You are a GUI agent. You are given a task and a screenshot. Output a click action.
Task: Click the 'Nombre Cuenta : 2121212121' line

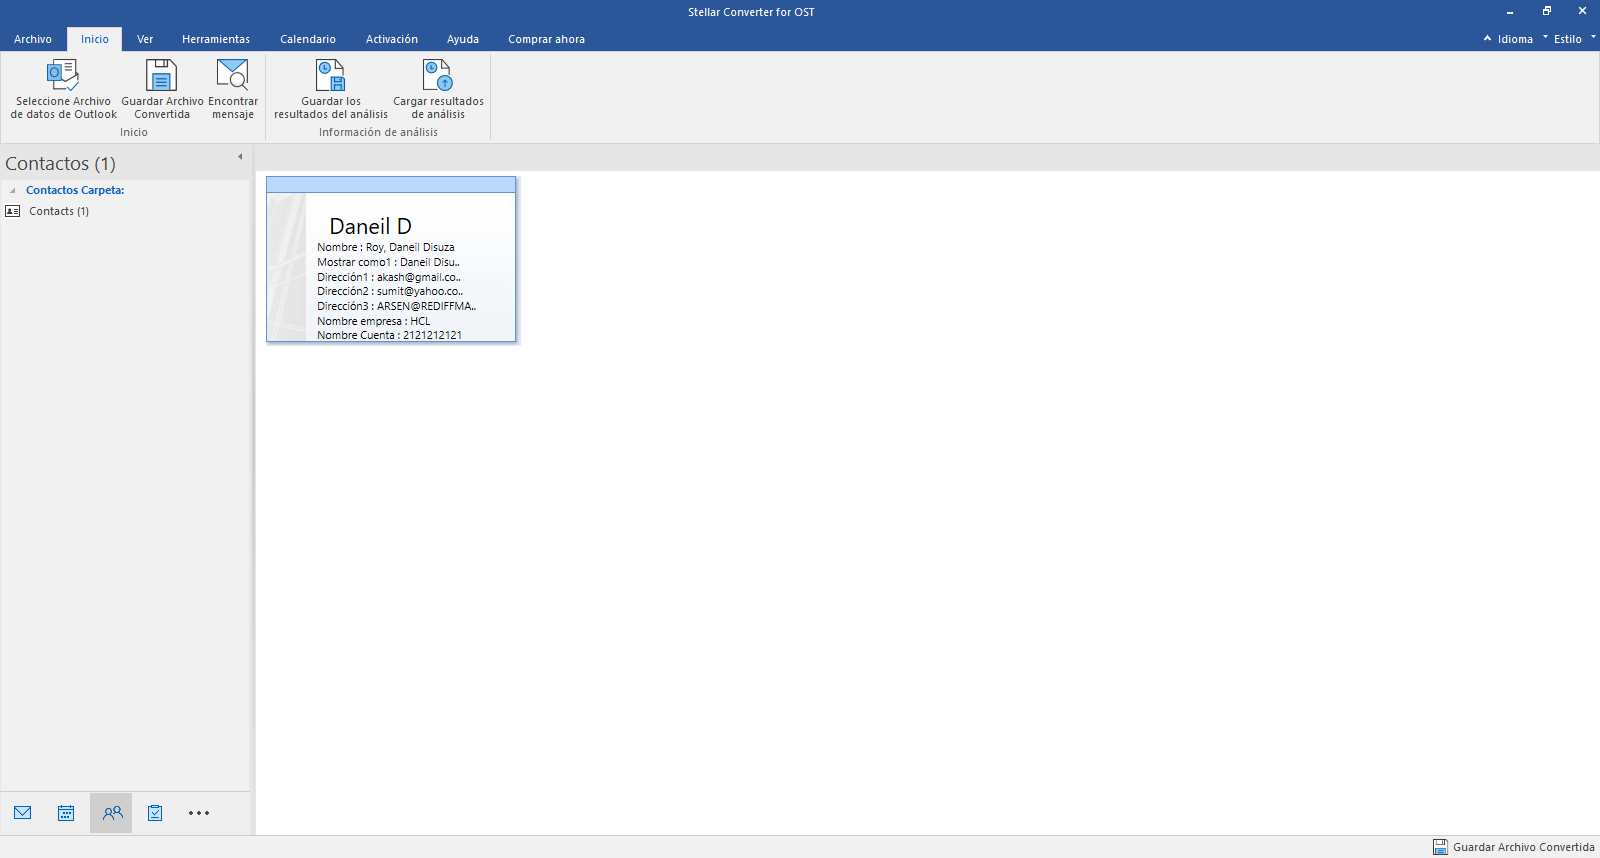pos(390,335)
